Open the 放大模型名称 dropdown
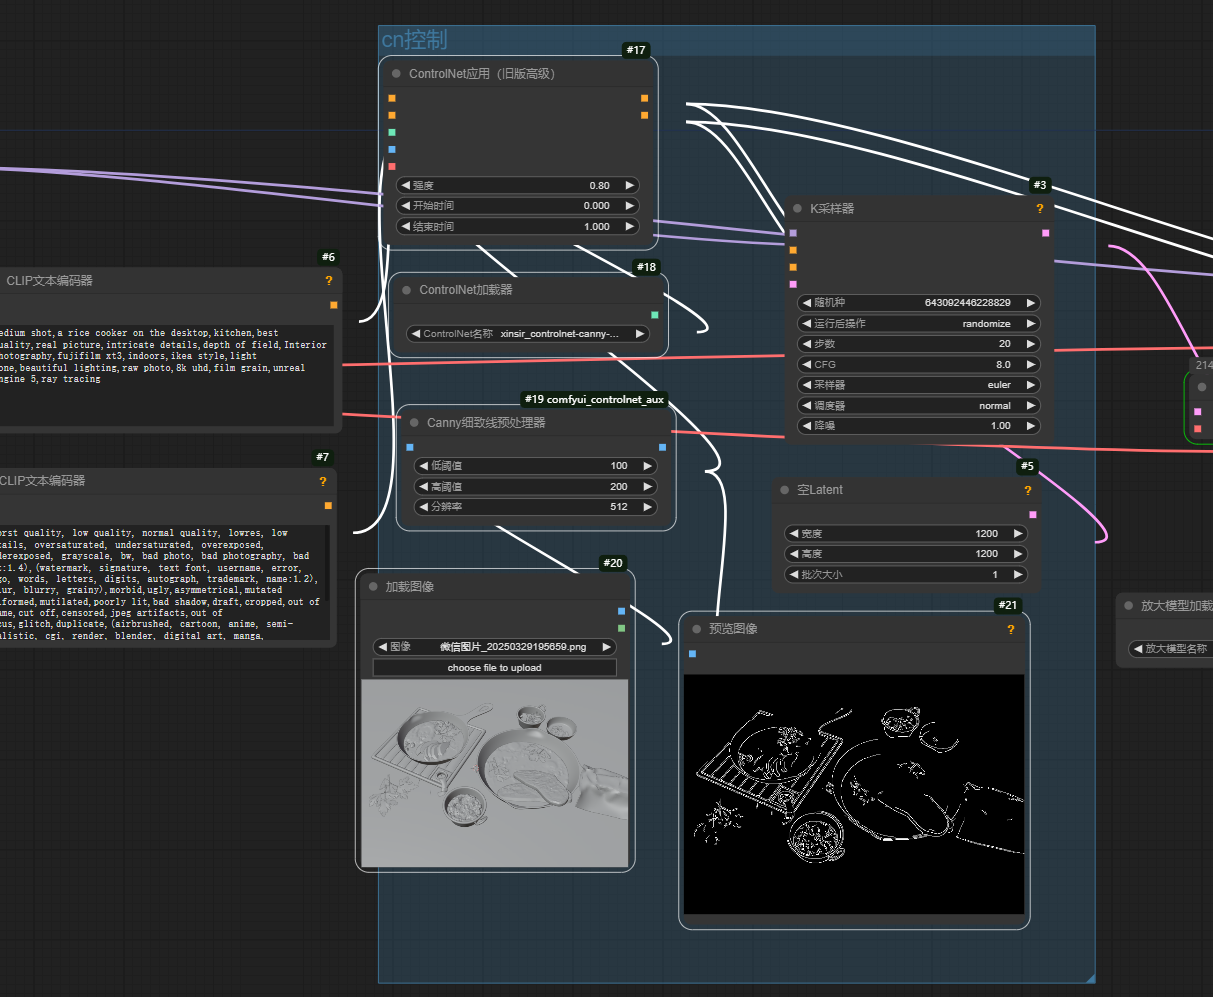Image resolution: width=1213 pixels, height=997 pixels. (1171, 649)
